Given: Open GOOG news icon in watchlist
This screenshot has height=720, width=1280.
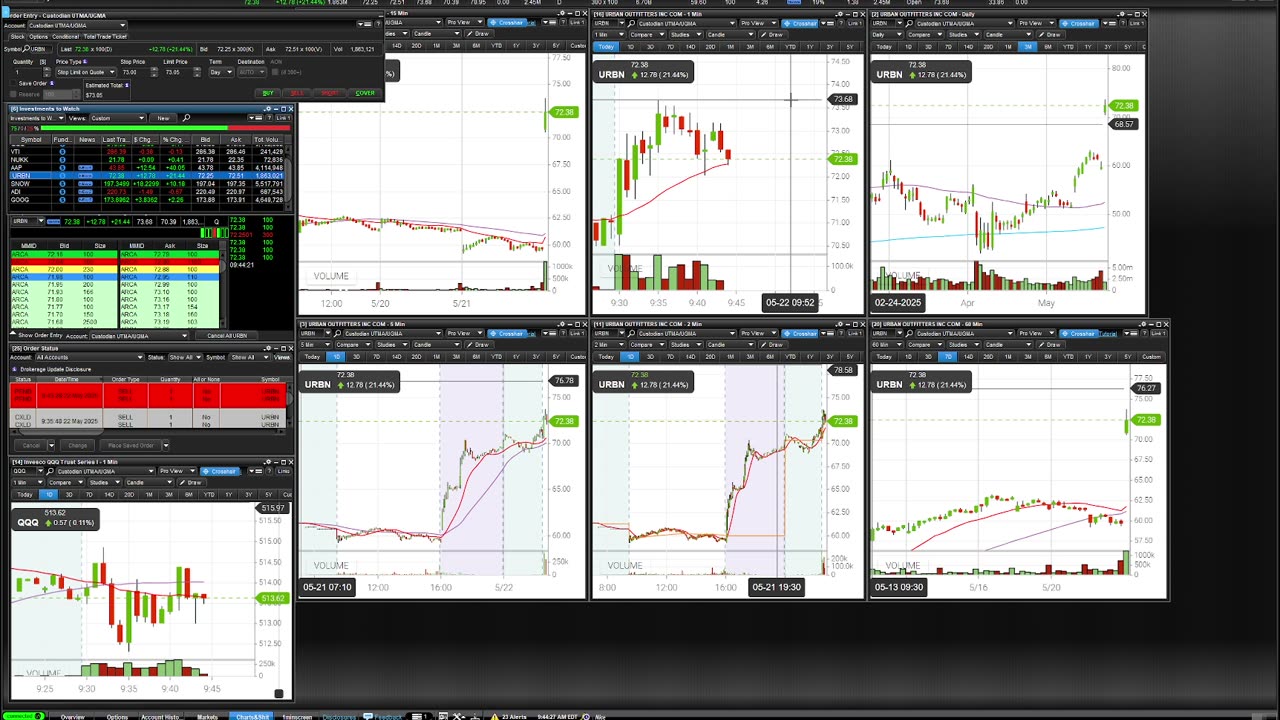Looking at the screenshot, I should [x=86, y=200].
